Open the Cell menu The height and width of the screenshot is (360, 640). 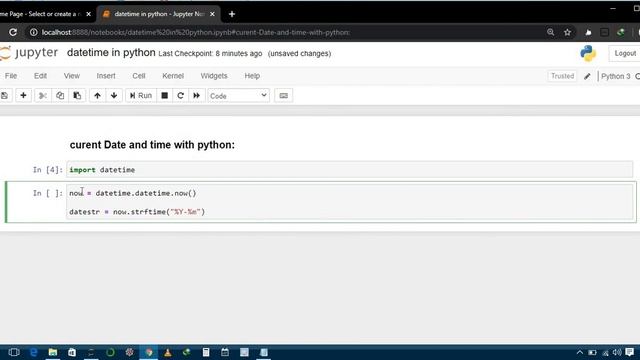coord(139,76)
